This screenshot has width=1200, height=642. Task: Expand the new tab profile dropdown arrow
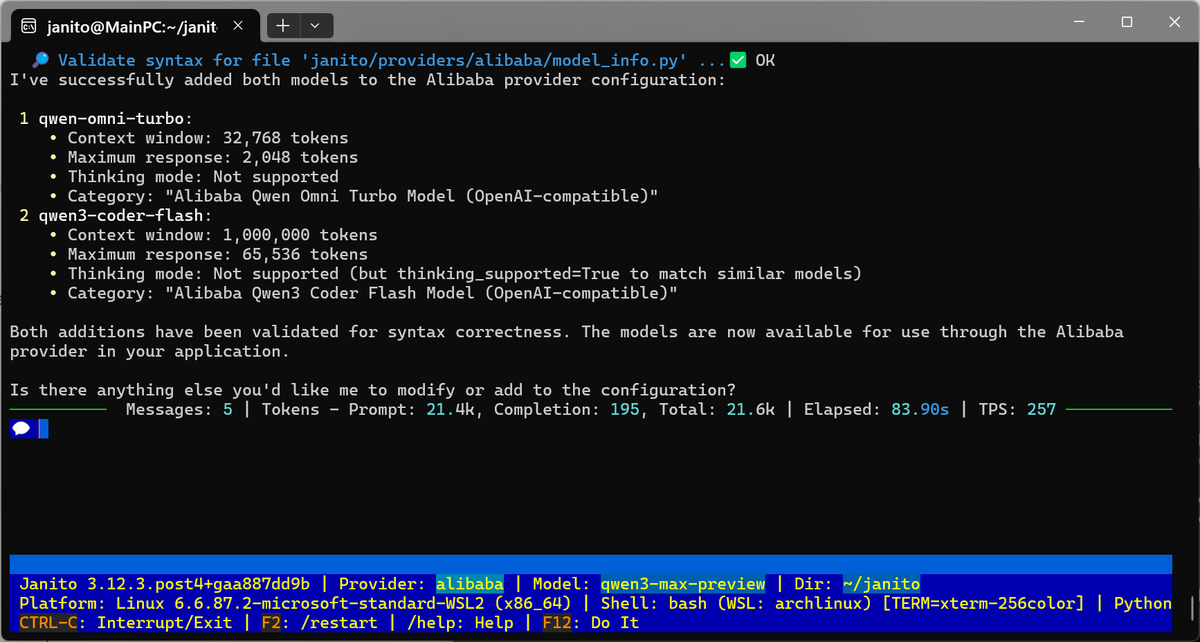(315, 25)
